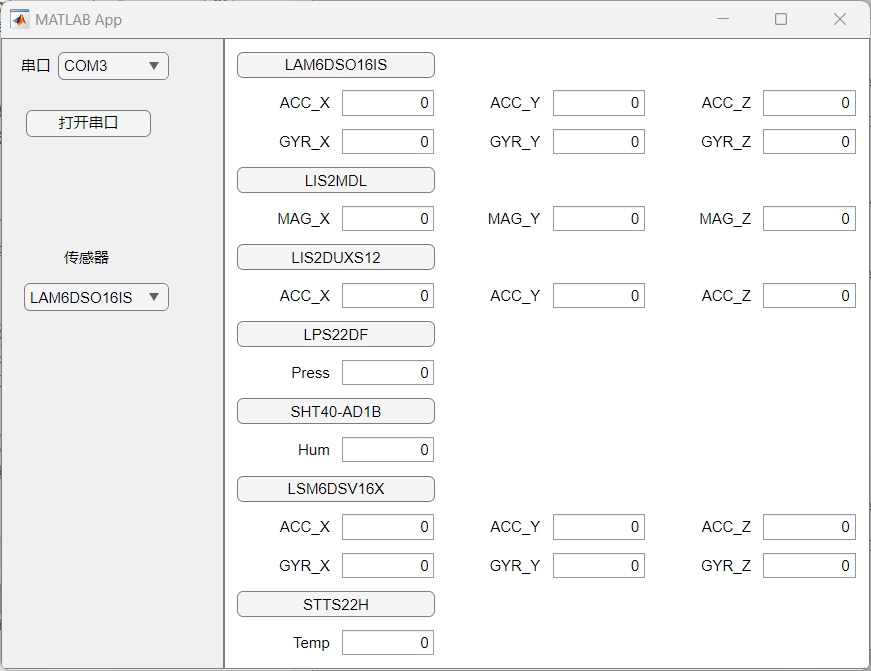Select the MAG_X value field
Viewport: 871px width, 671px height.
[388, 219]
